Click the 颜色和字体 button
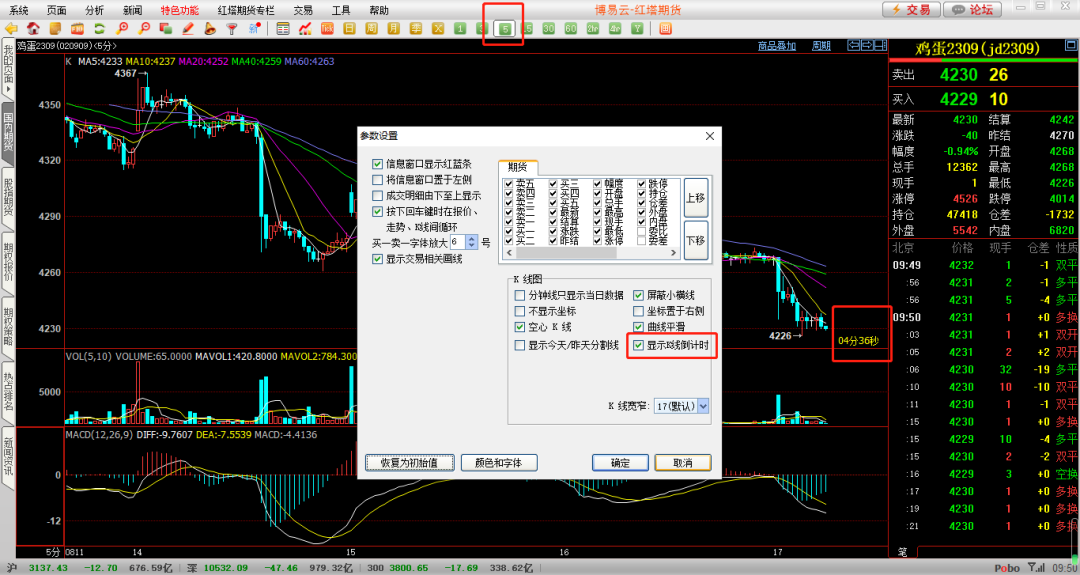1080x575 pixels. 498,463
